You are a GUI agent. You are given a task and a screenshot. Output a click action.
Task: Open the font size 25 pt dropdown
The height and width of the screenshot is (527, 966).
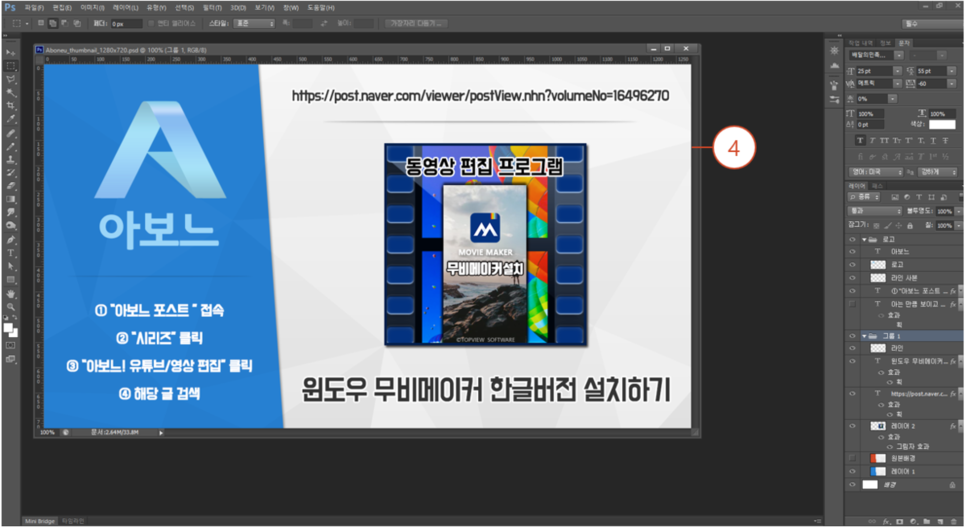pos(898,71)
